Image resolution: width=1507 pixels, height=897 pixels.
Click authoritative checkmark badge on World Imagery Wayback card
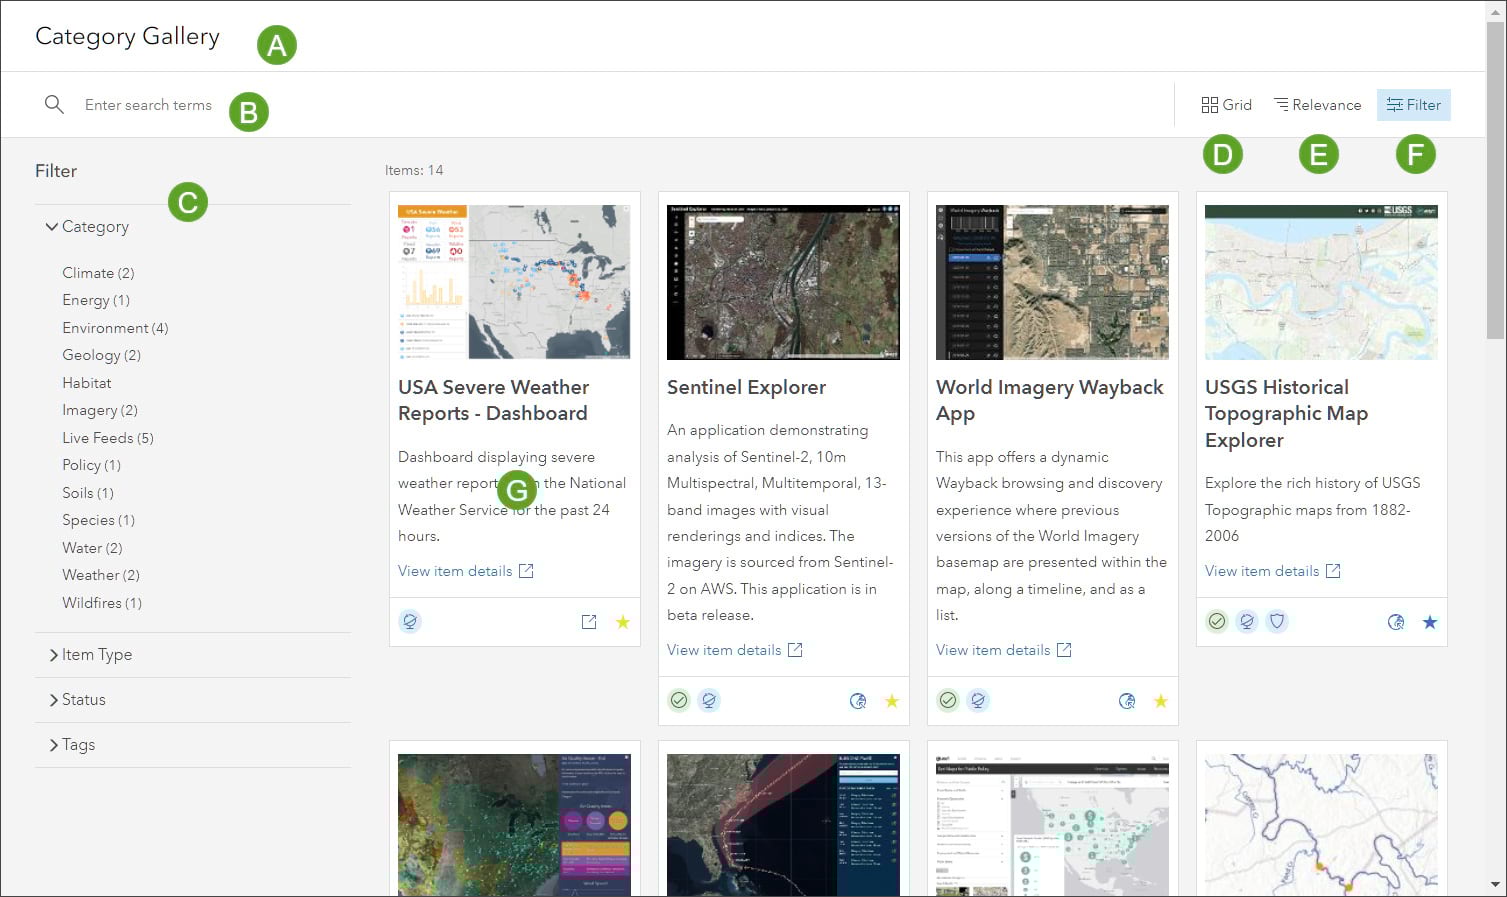[948, 701]
